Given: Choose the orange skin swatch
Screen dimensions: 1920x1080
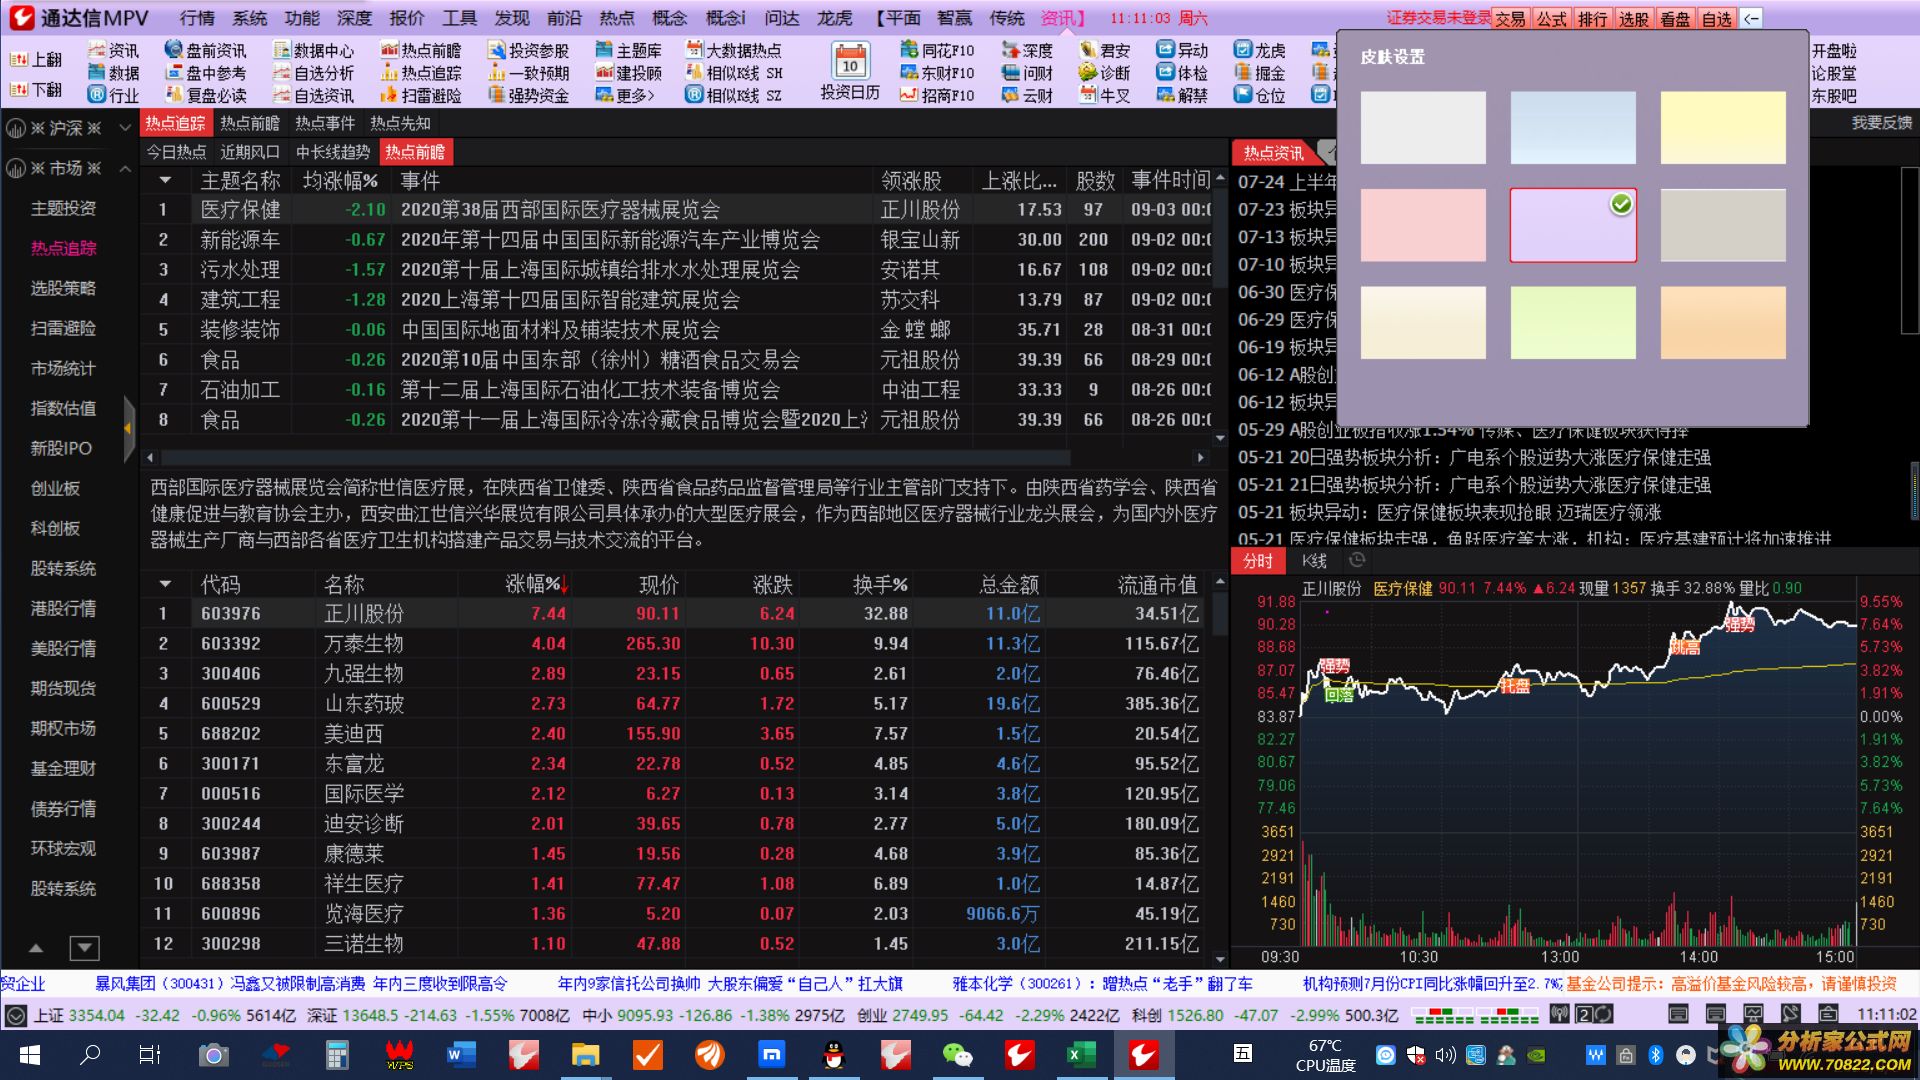Looking at the screenshot, I should coord(1723,323).
